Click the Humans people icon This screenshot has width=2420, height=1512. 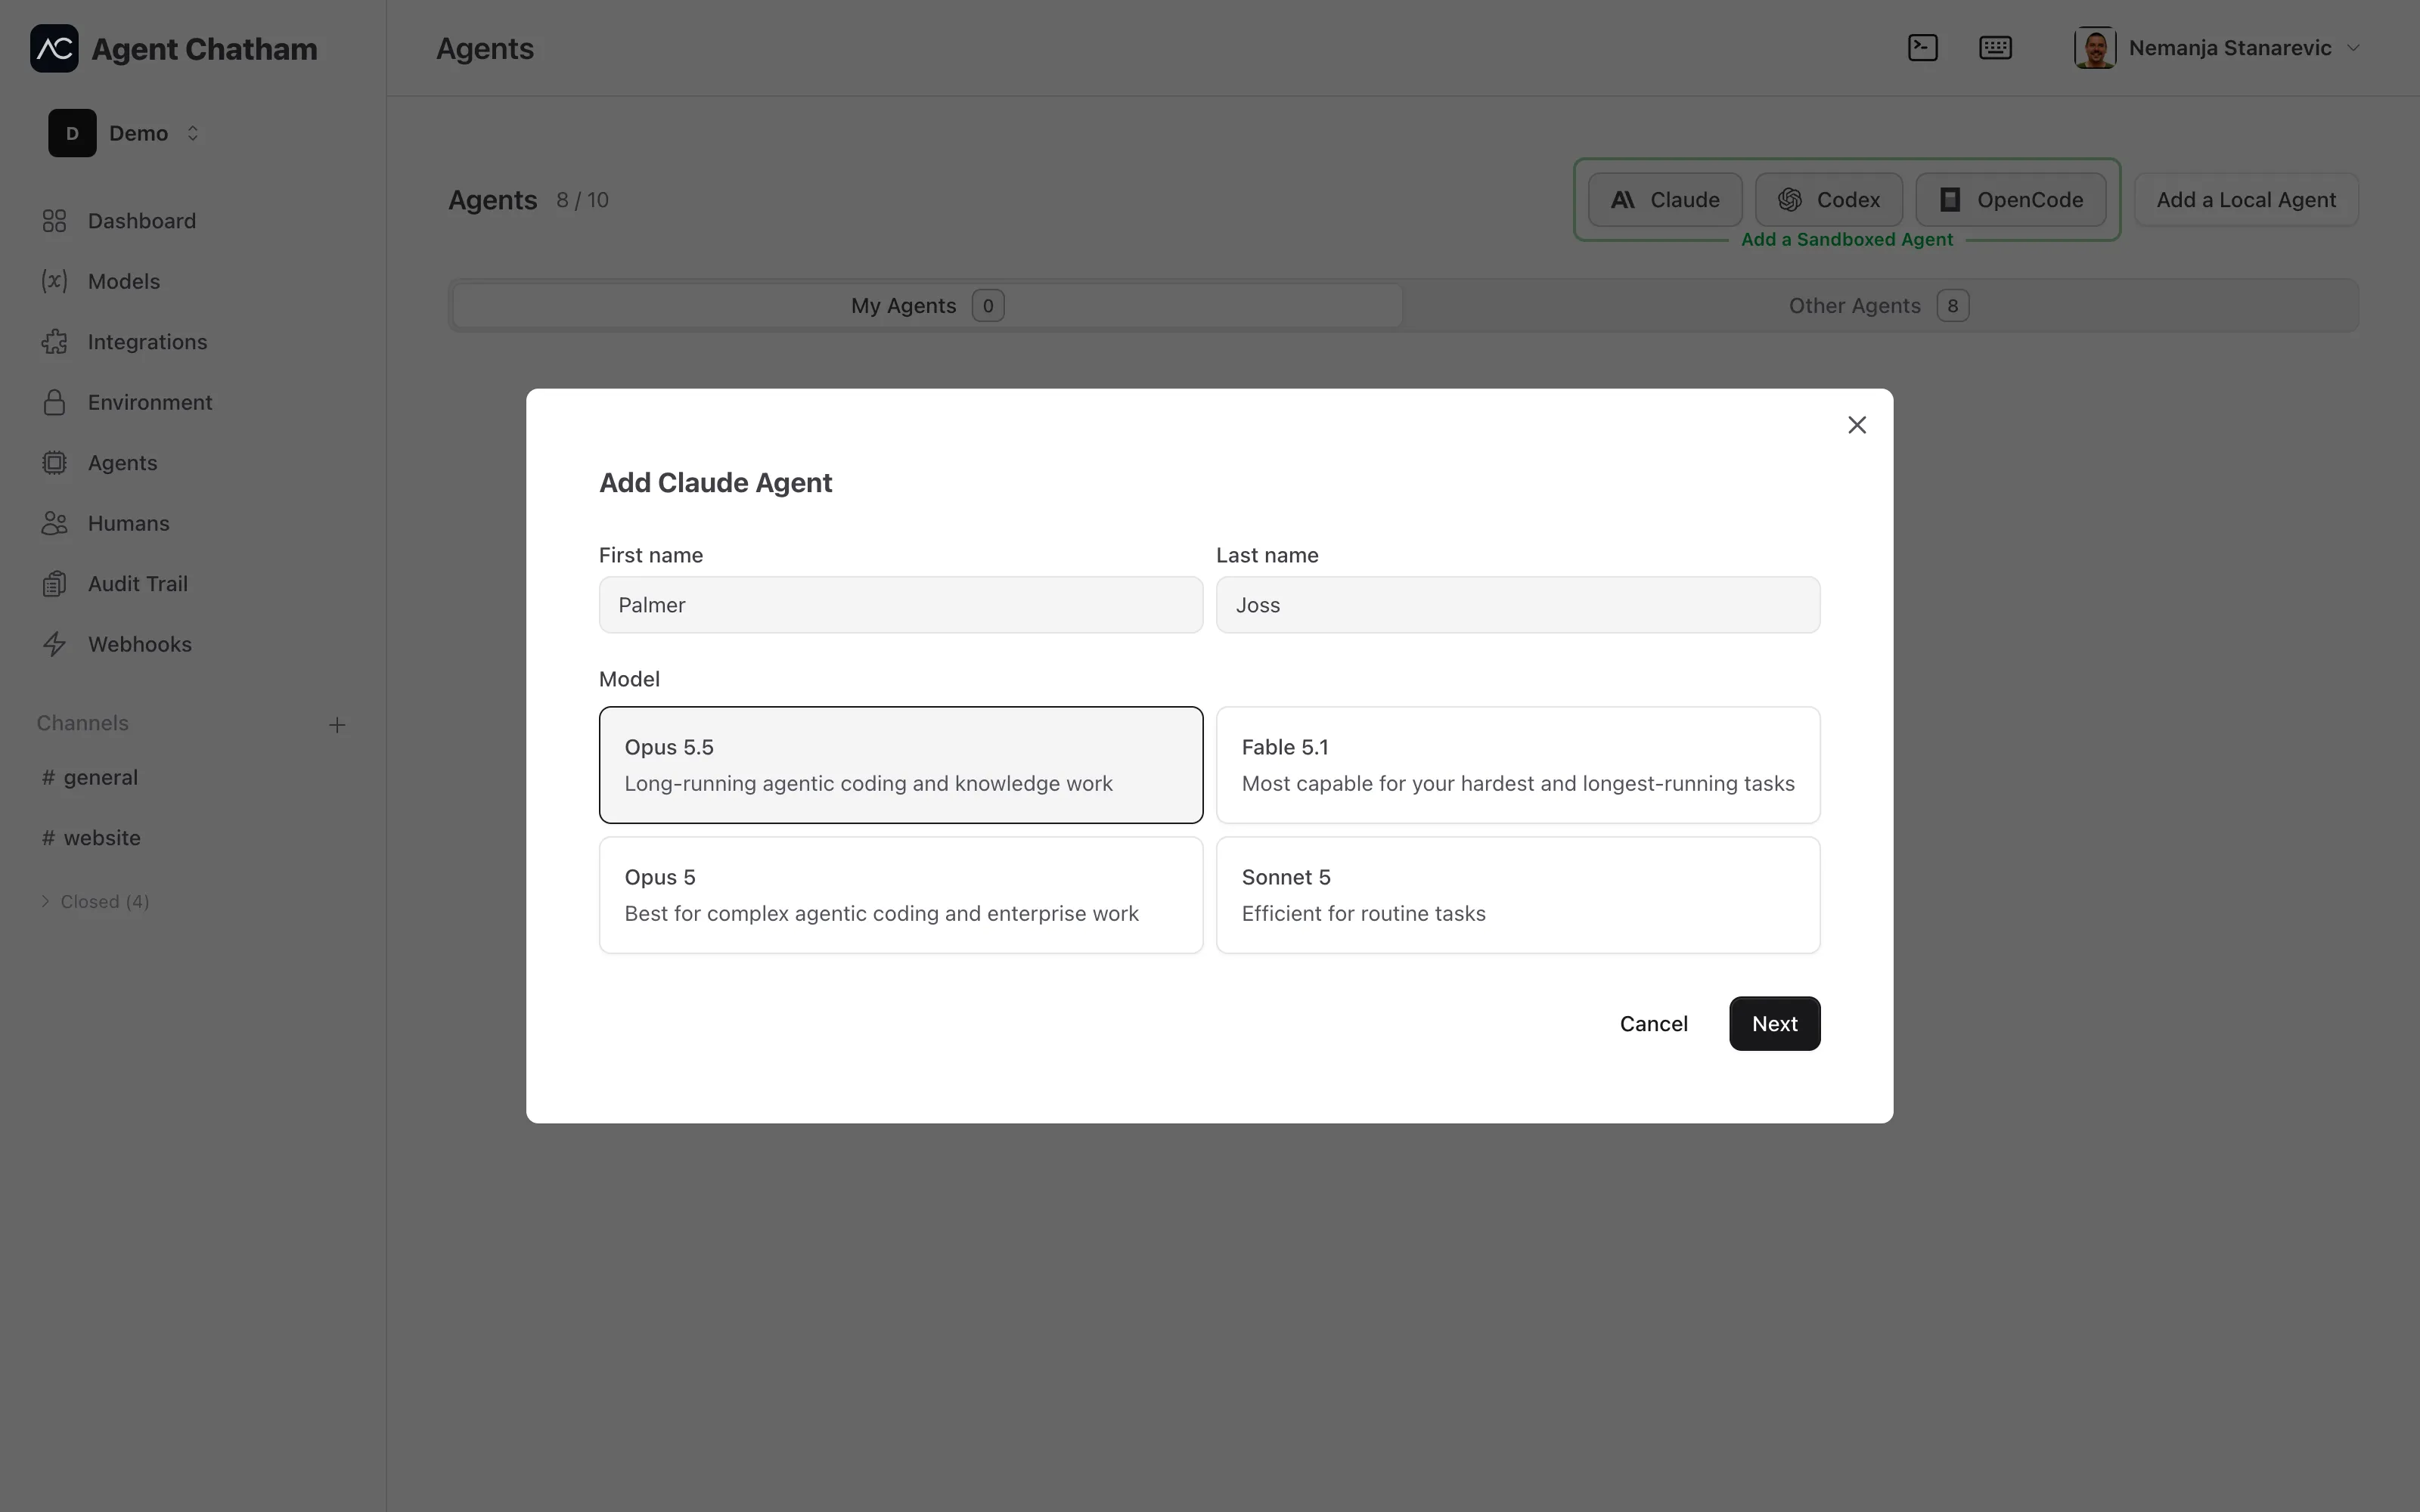pos(54,523)
